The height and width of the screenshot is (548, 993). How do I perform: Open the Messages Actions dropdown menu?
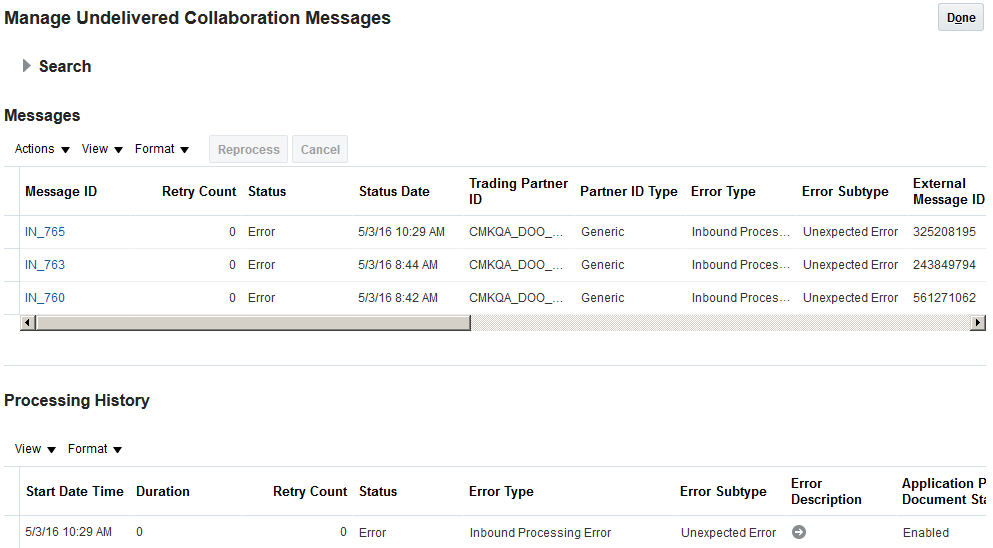(42, 149)
